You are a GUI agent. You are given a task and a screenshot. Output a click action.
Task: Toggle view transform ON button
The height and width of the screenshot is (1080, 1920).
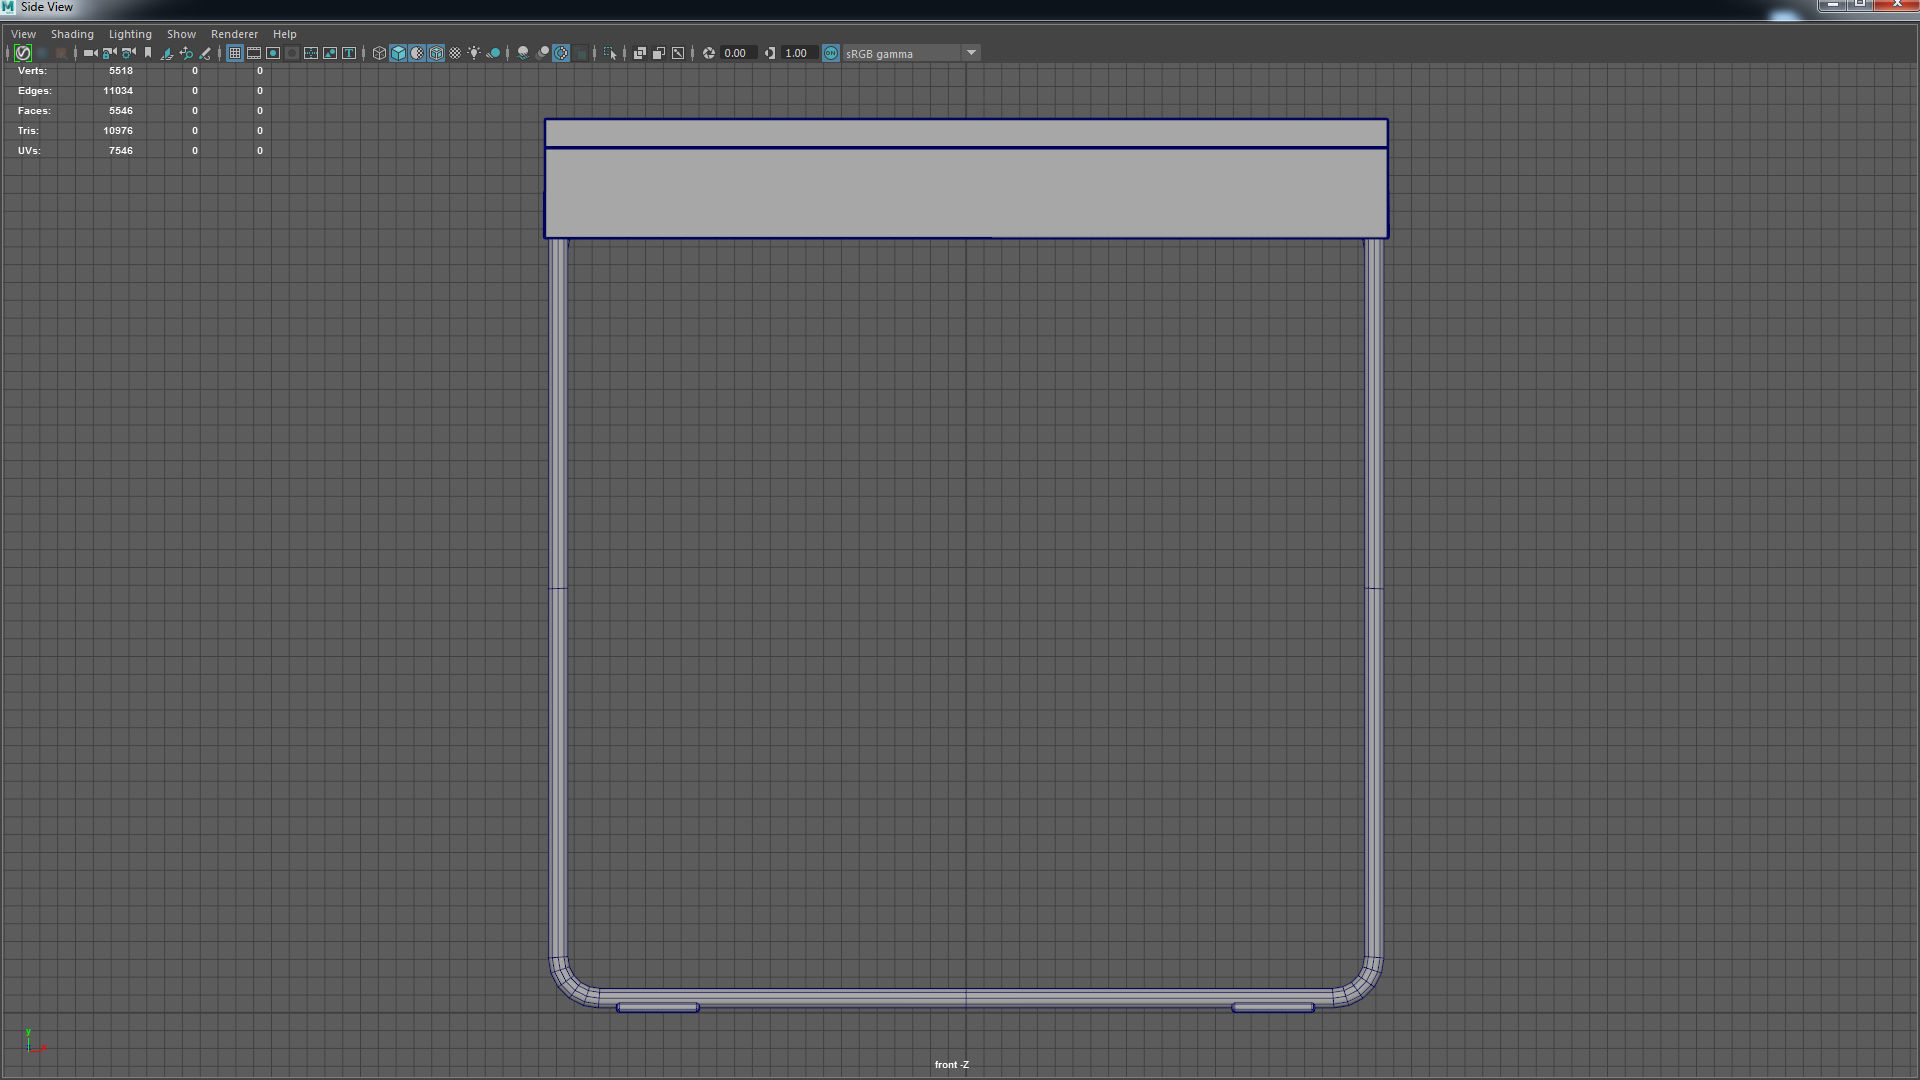pyautogui.click(x=831, y=53)
